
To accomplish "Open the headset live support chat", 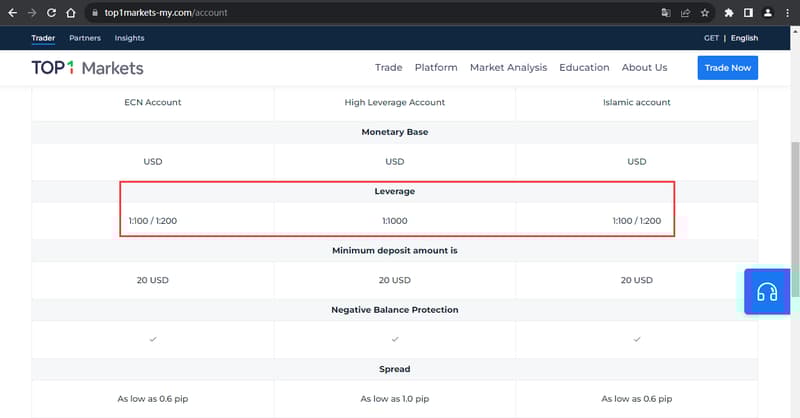I will pyautogui.click(x=767, y=291).
